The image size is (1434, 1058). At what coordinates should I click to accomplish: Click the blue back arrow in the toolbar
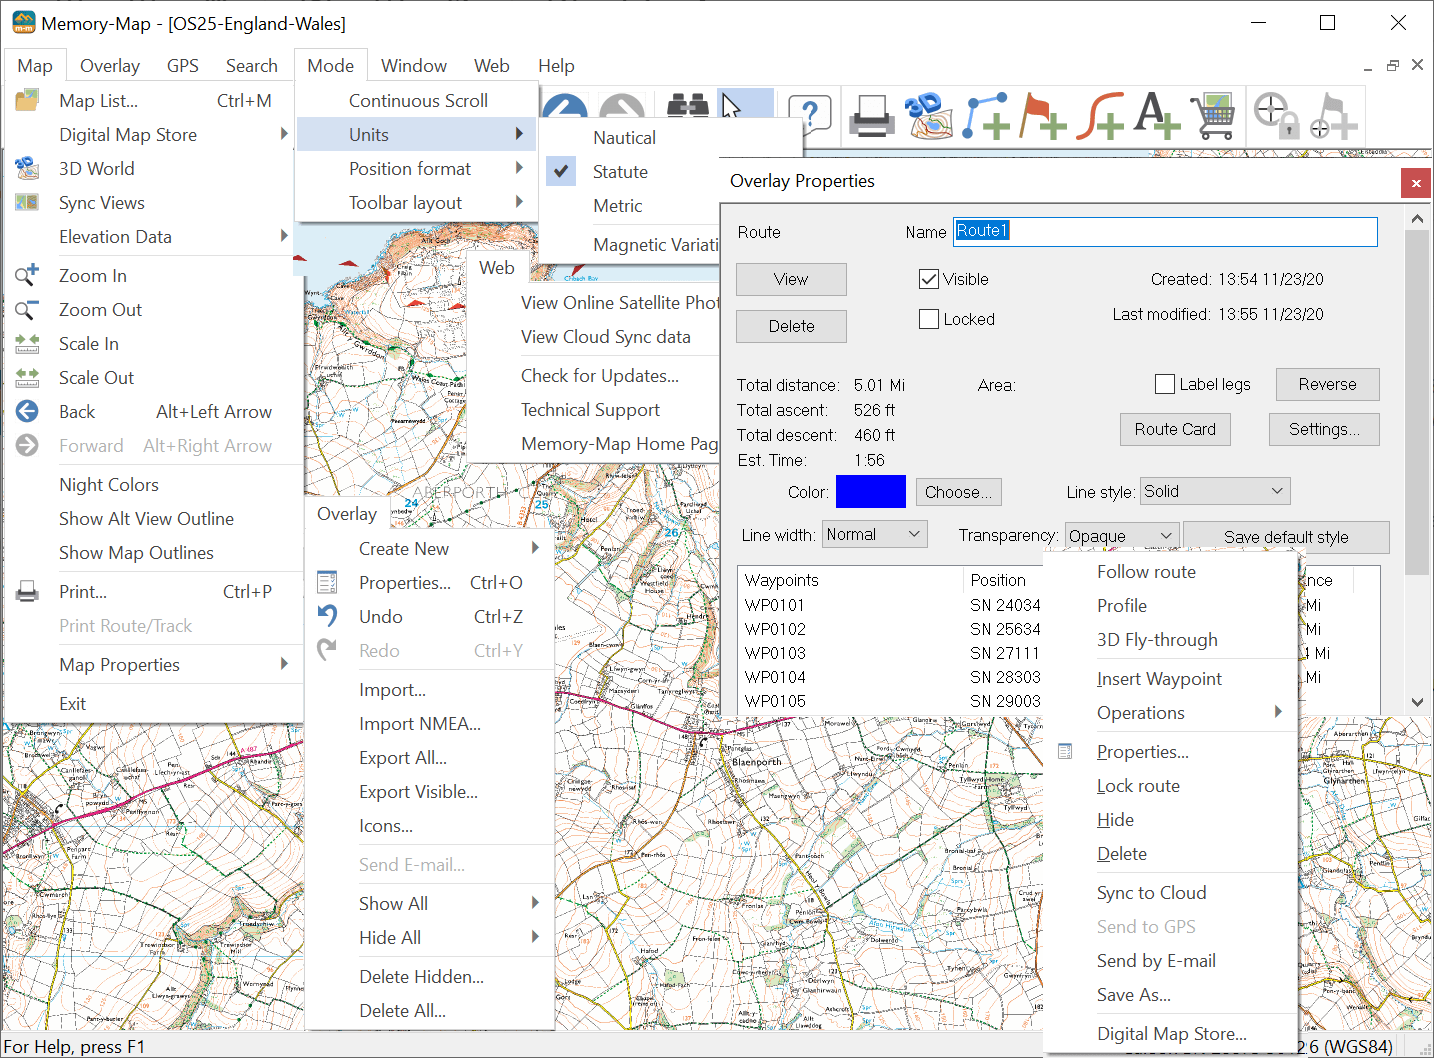(x=565, y=106)
